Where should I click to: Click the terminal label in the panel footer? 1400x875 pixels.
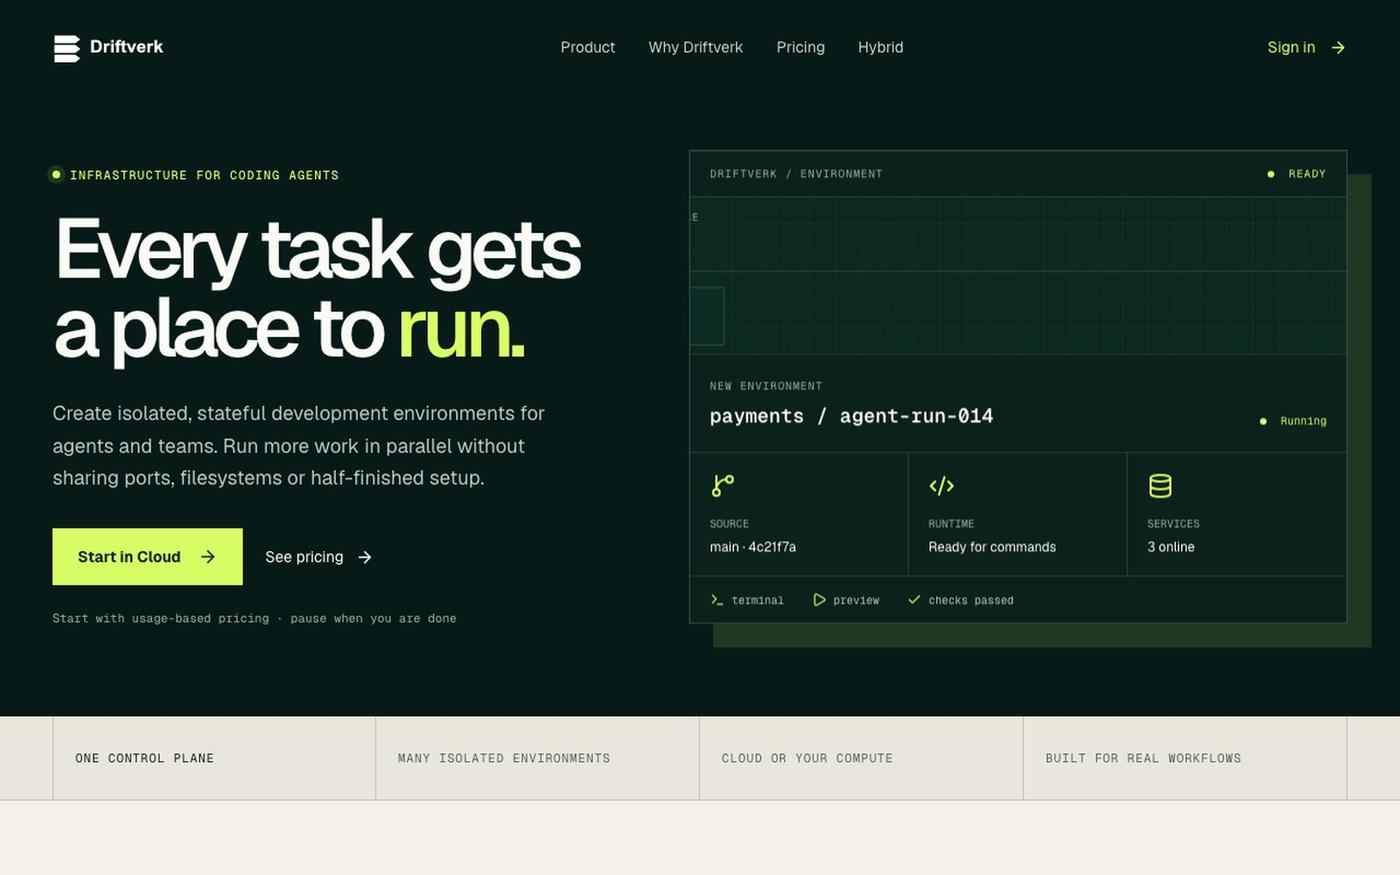[x=757, y=601]
